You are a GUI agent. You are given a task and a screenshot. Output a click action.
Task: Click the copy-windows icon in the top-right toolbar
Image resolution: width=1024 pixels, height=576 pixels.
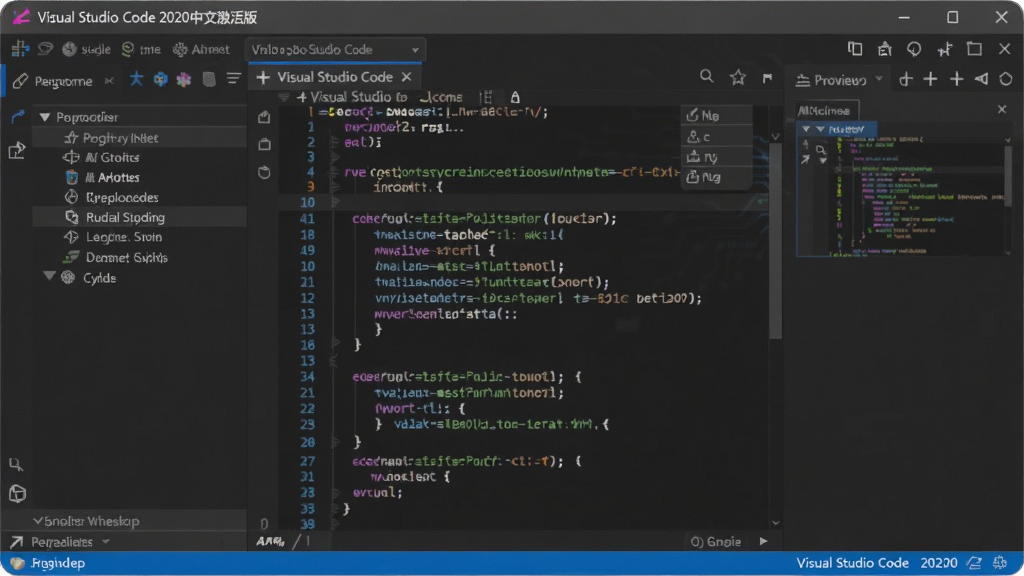[855, 49]
